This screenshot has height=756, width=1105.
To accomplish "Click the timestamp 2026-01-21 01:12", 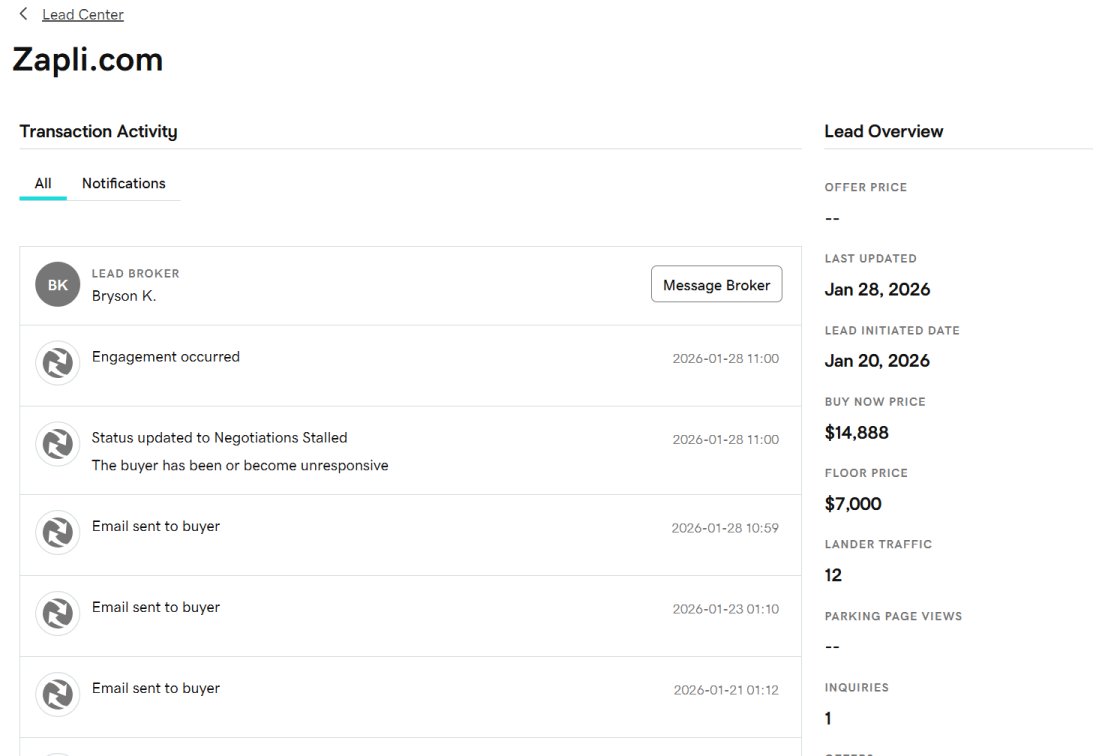I will 726,690.
